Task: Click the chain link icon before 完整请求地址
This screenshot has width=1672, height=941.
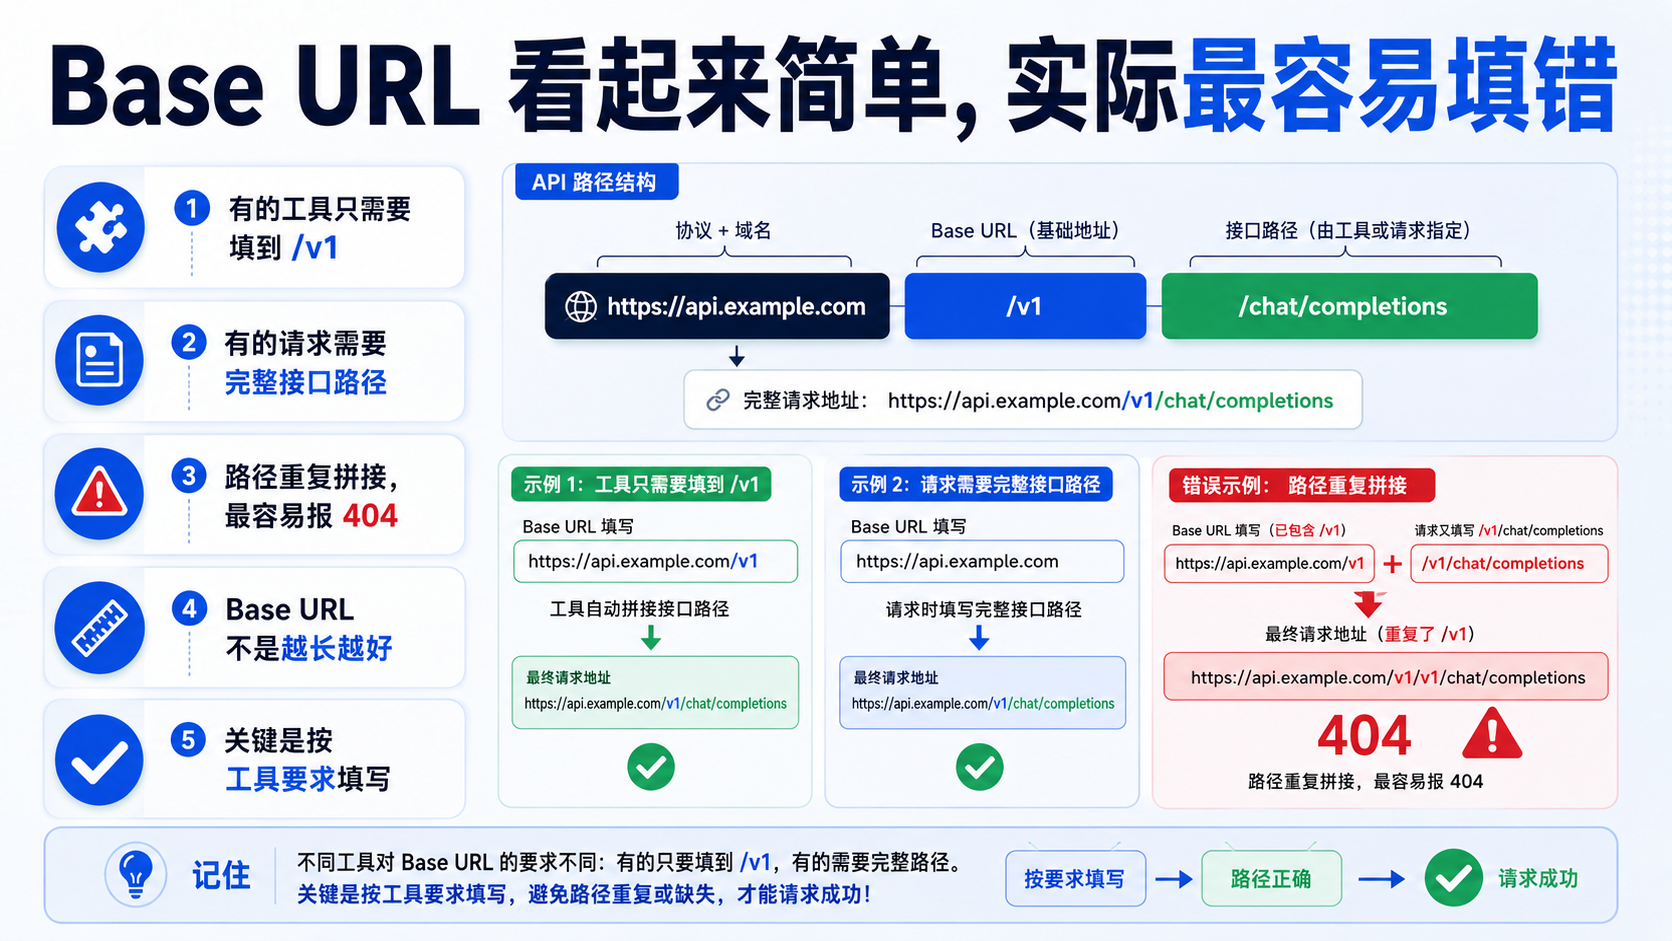Action: pyautogui.click(x=717, y=400)
